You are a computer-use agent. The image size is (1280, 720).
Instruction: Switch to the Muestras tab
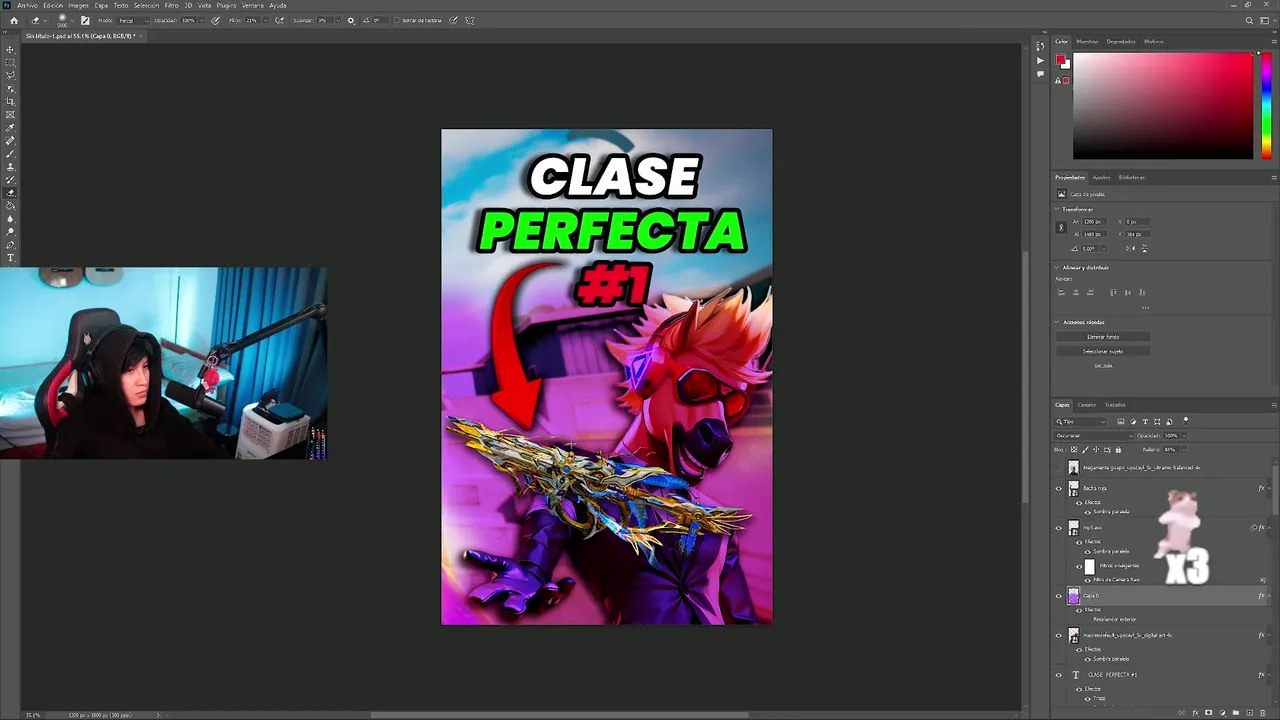coord(1087,41)
